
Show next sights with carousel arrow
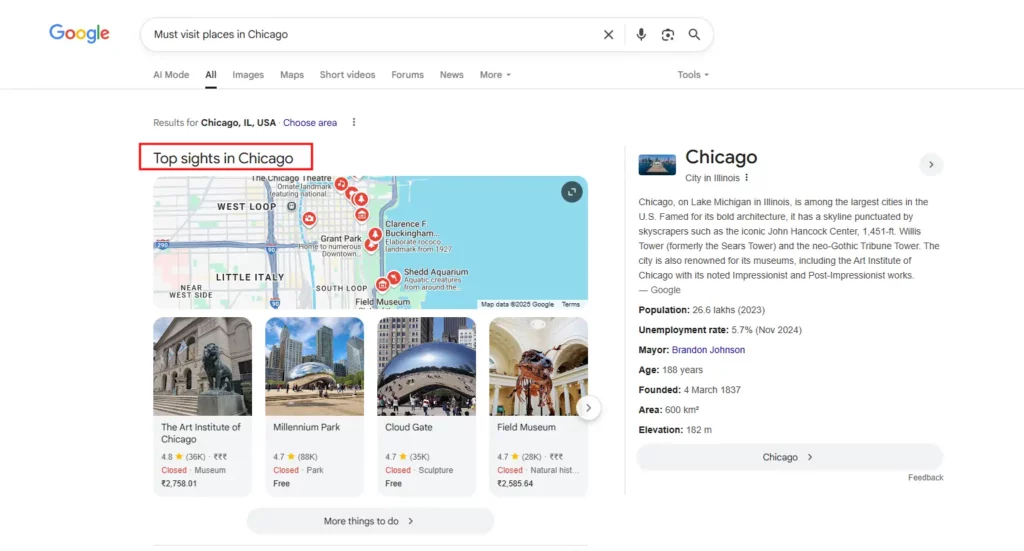pos(588,408)
